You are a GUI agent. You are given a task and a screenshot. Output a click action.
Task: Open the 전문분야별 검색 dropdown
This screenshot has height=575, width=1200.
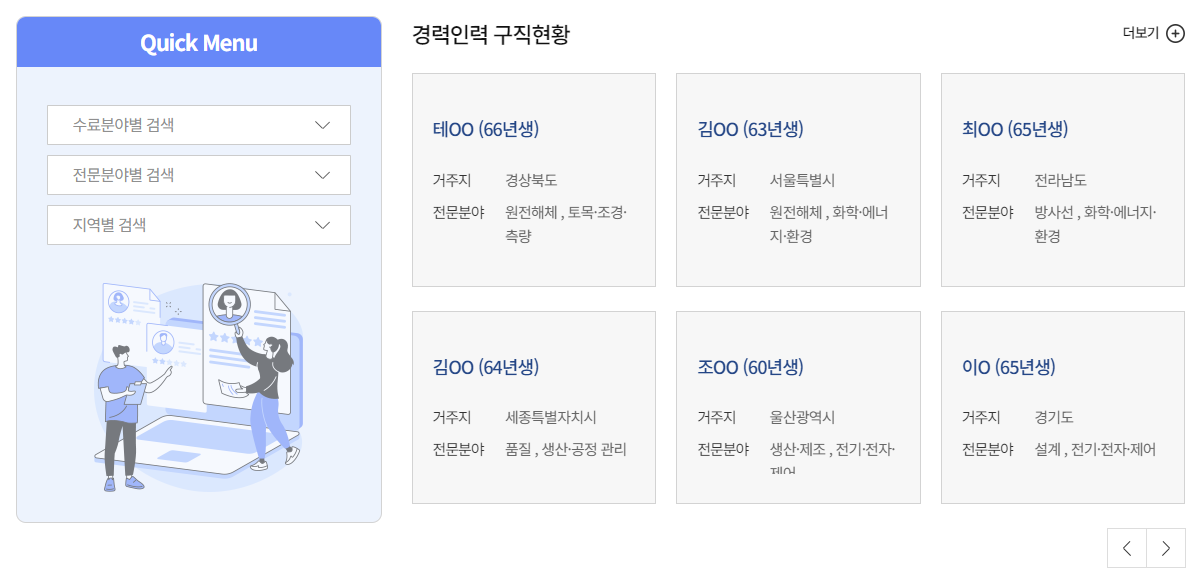point(199,175)
